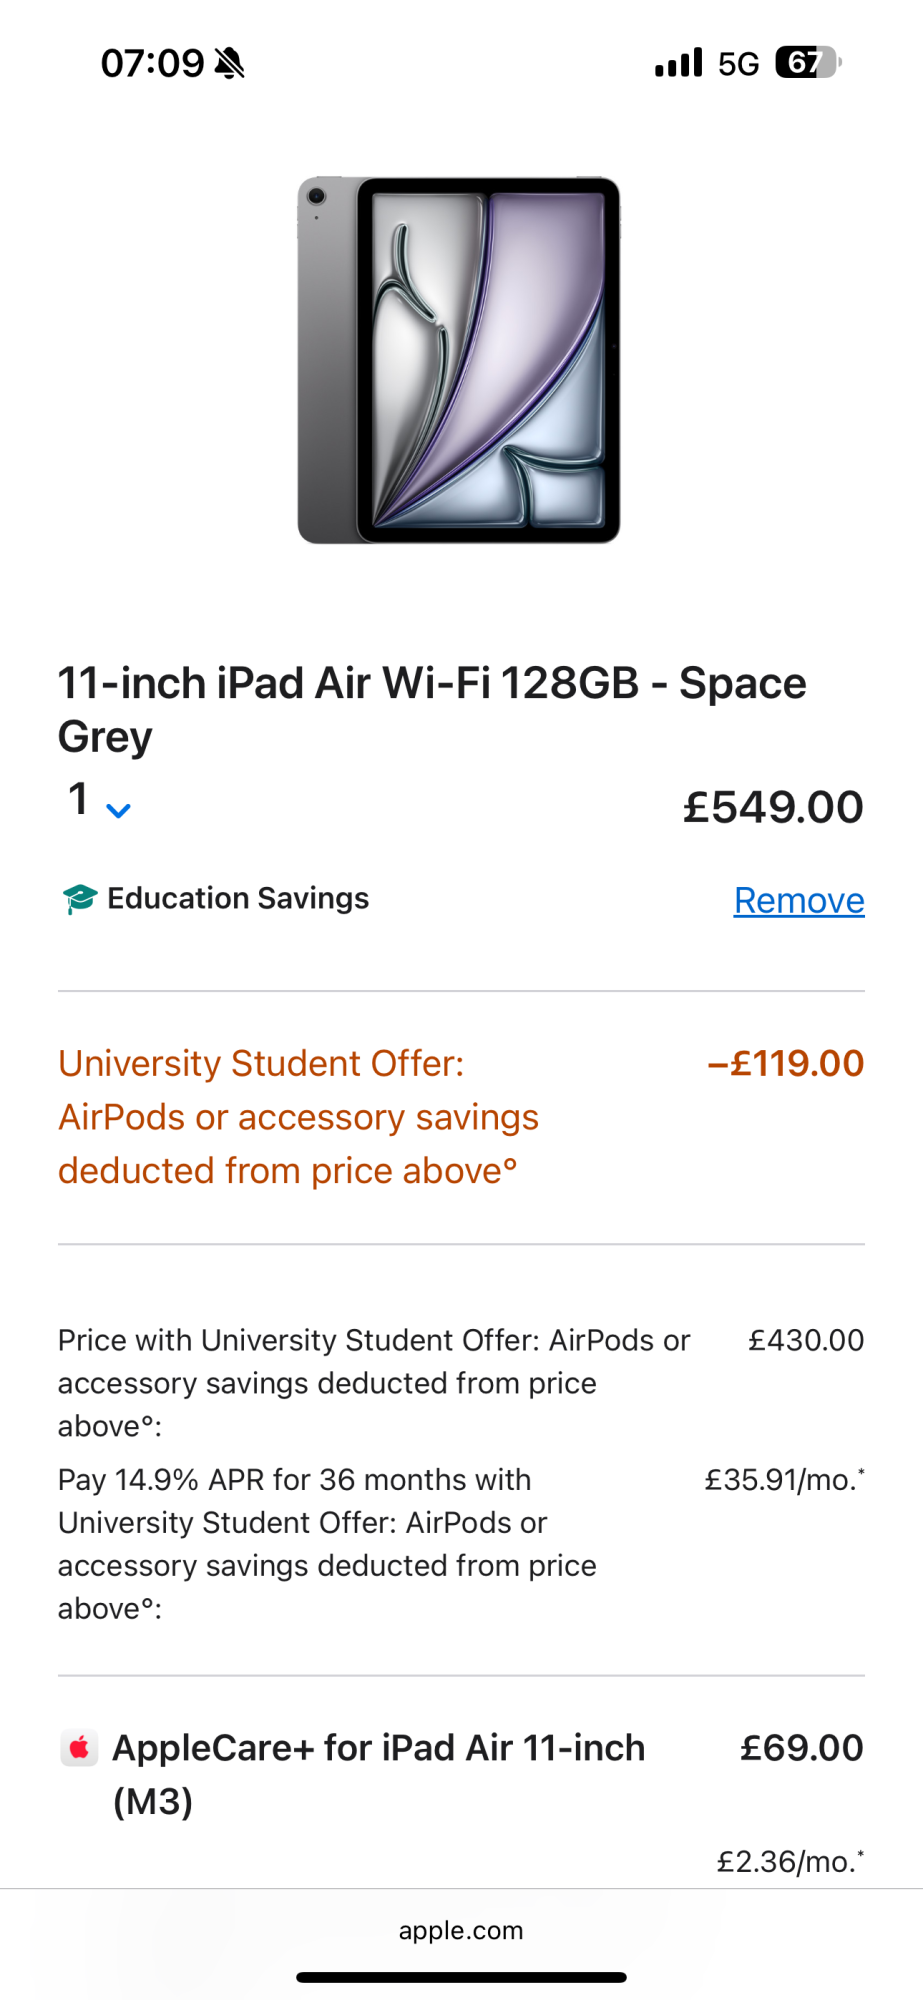Click the red AppleCare+ Apple logo icon
Image resolution: width=923 pixels, height=2000 pixels.
[x=79, y=1748]
